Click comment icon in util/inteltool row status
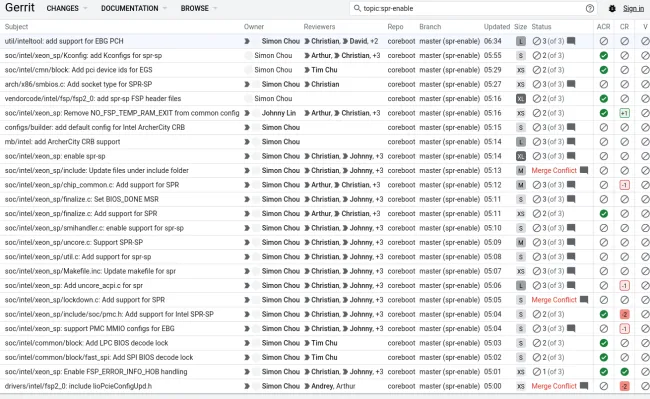 571,41
